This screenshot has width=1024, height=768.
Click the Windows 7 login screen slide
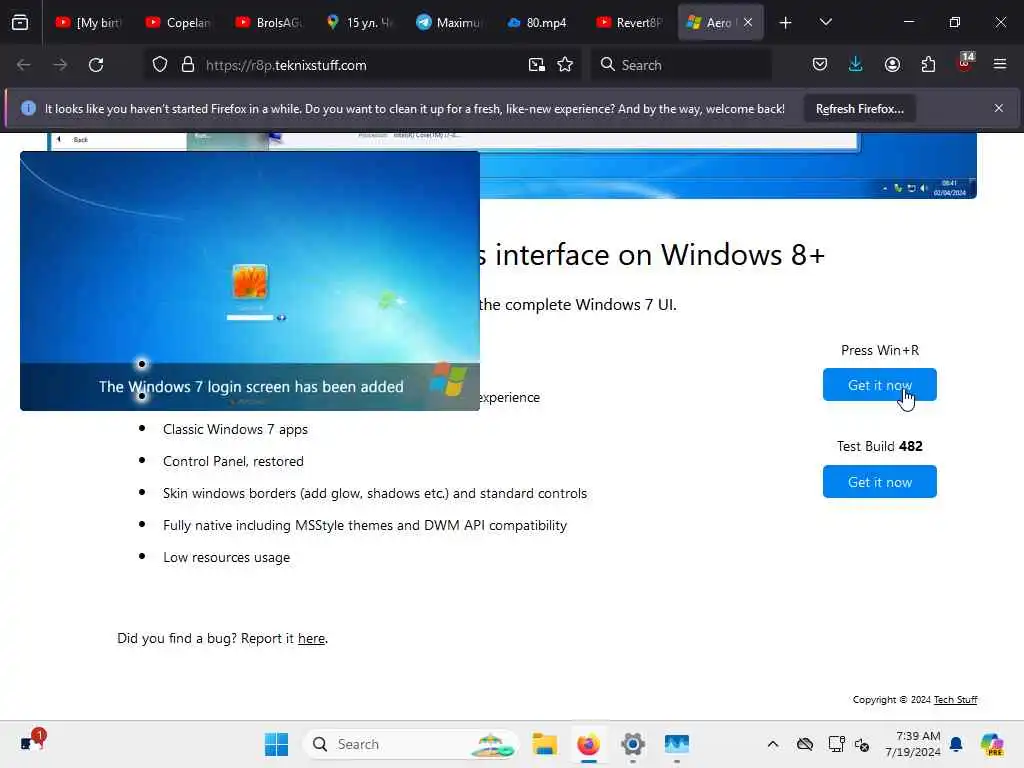pyautogui.click(x=250, y=281)
